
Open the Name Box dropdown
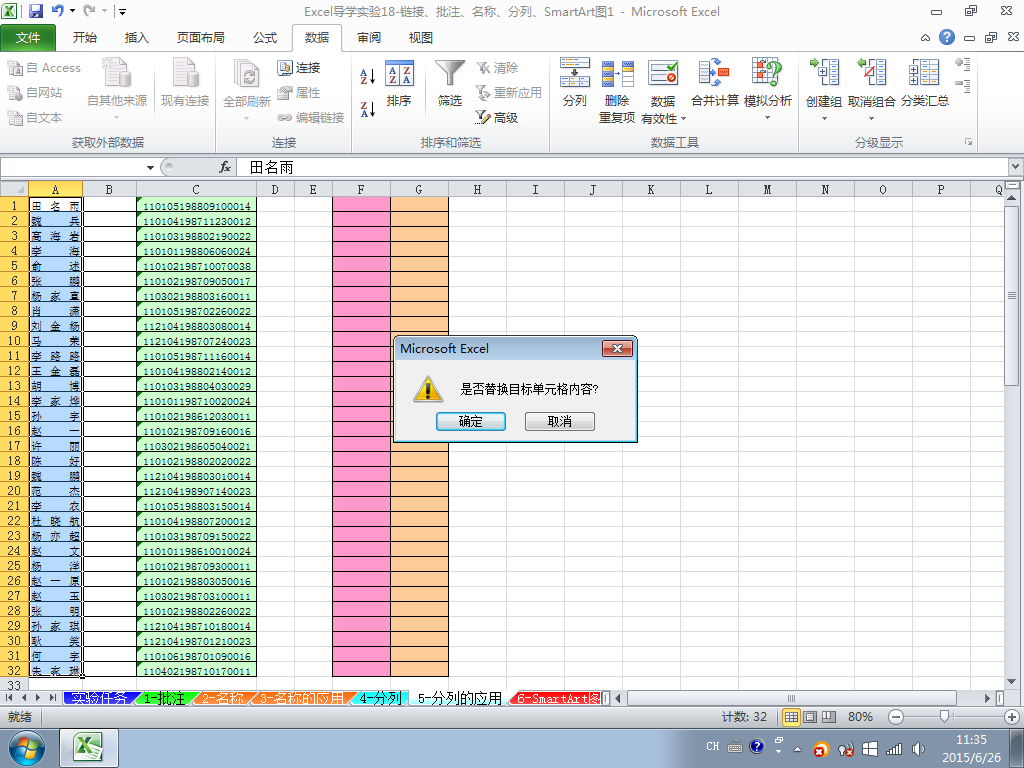tap(150, 168)
